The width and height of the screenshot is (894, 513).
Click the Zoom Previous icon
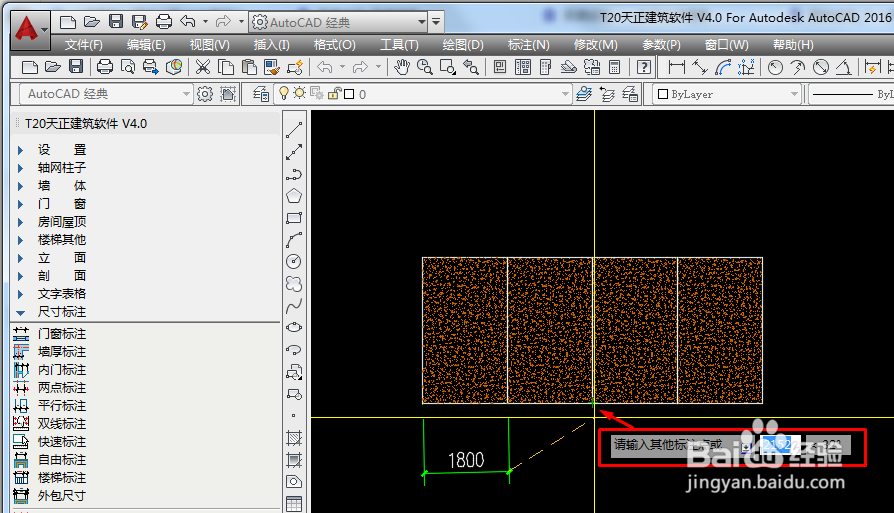coord(470,67)
